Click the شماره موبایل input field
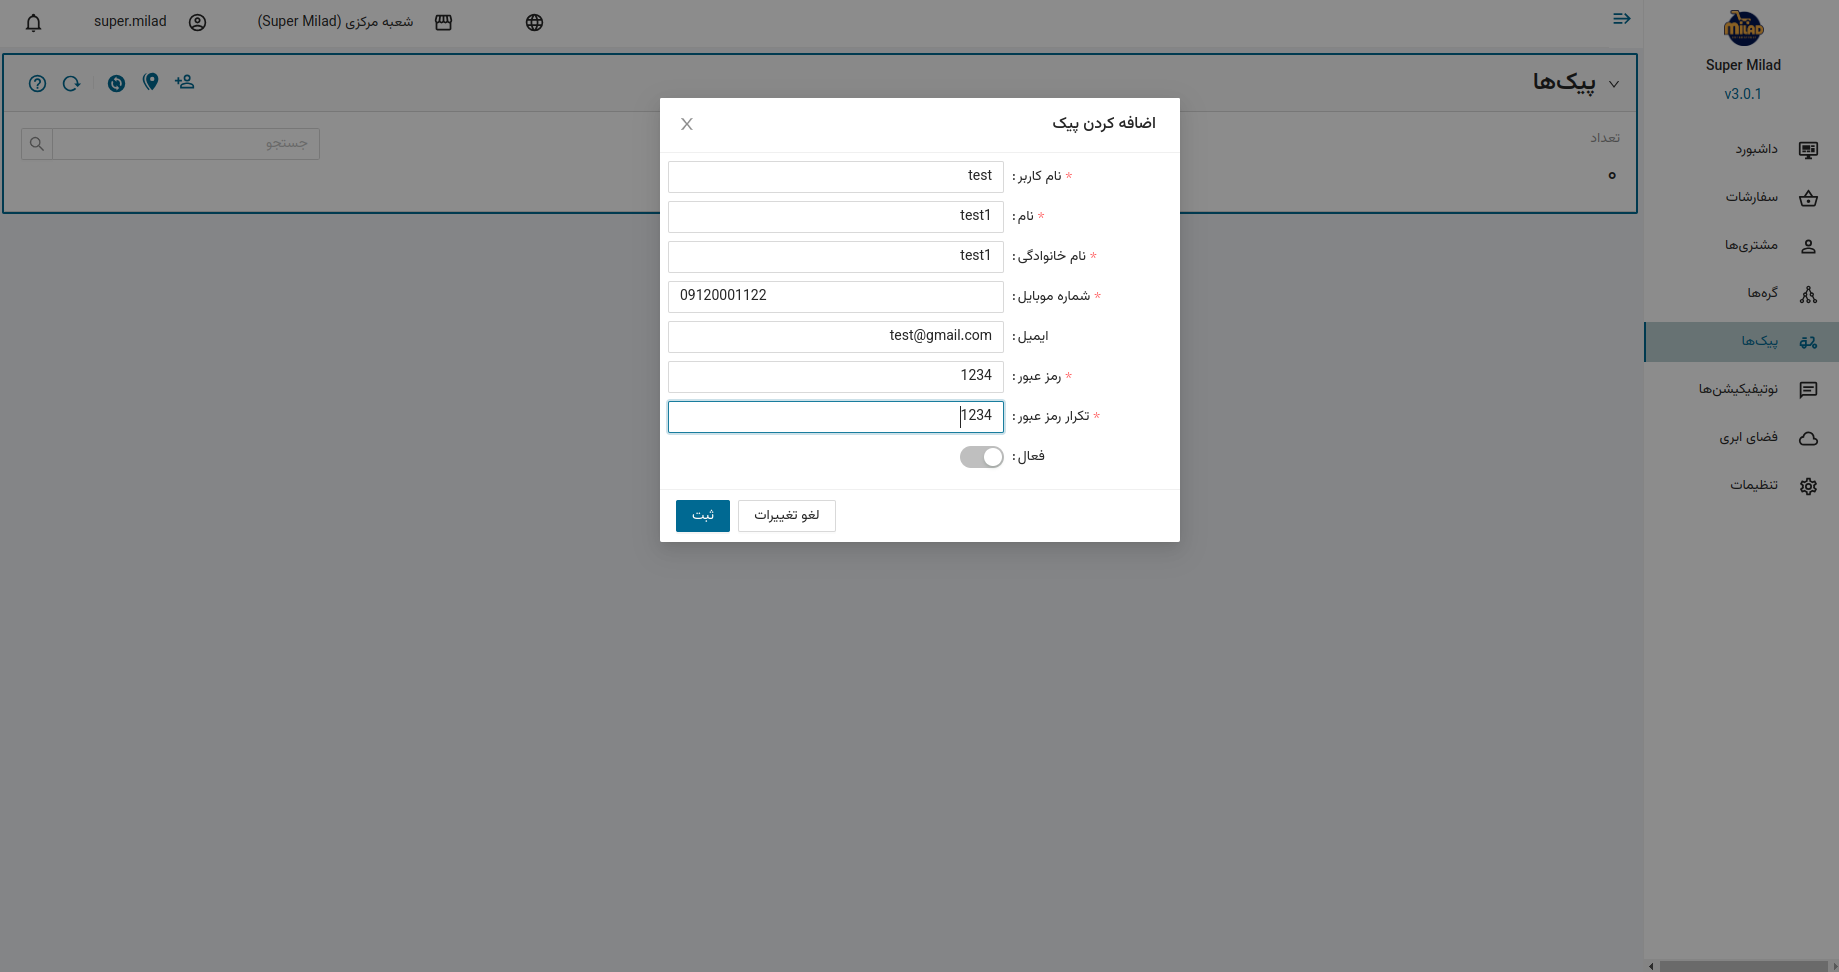Viewport: 1839px width, 972px height. (x=835, y=297)
